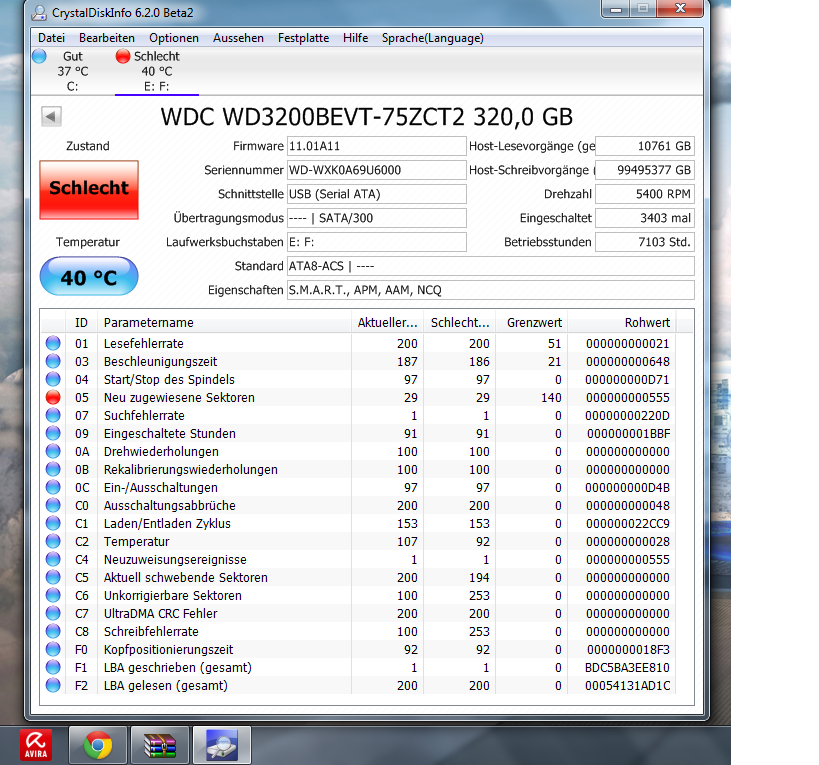The height and width of the screenshot is (765, 819).
Task: Click the Übertragungsmodus SATA/300 field
Action: [x=376, y=218]
